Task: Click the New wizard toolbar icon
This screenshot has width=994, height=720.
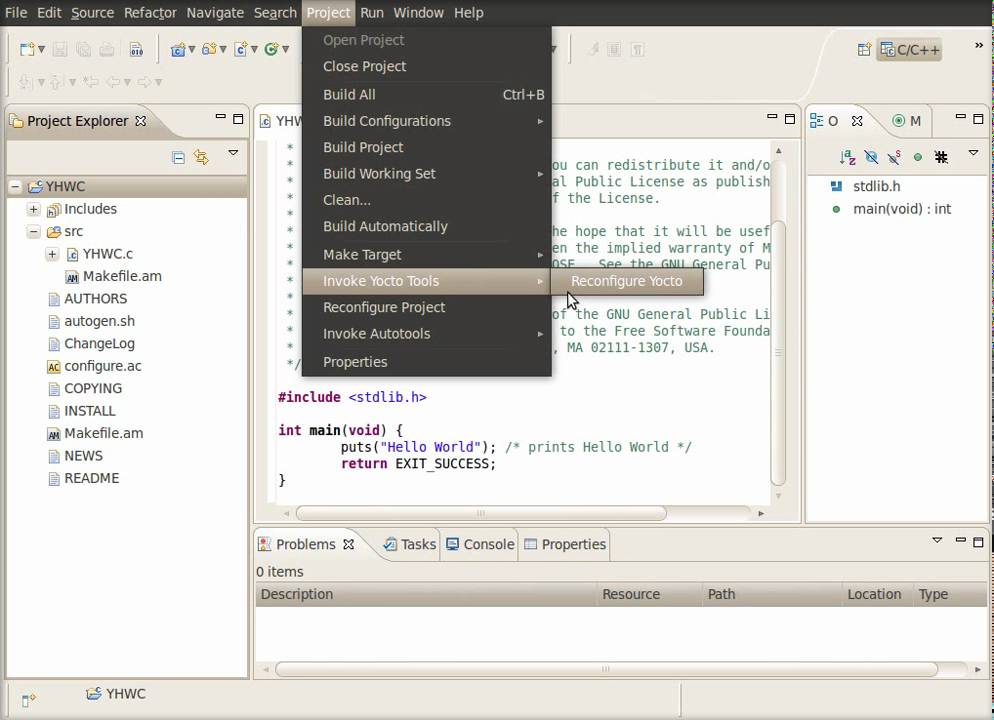Action: pos(28,49)
